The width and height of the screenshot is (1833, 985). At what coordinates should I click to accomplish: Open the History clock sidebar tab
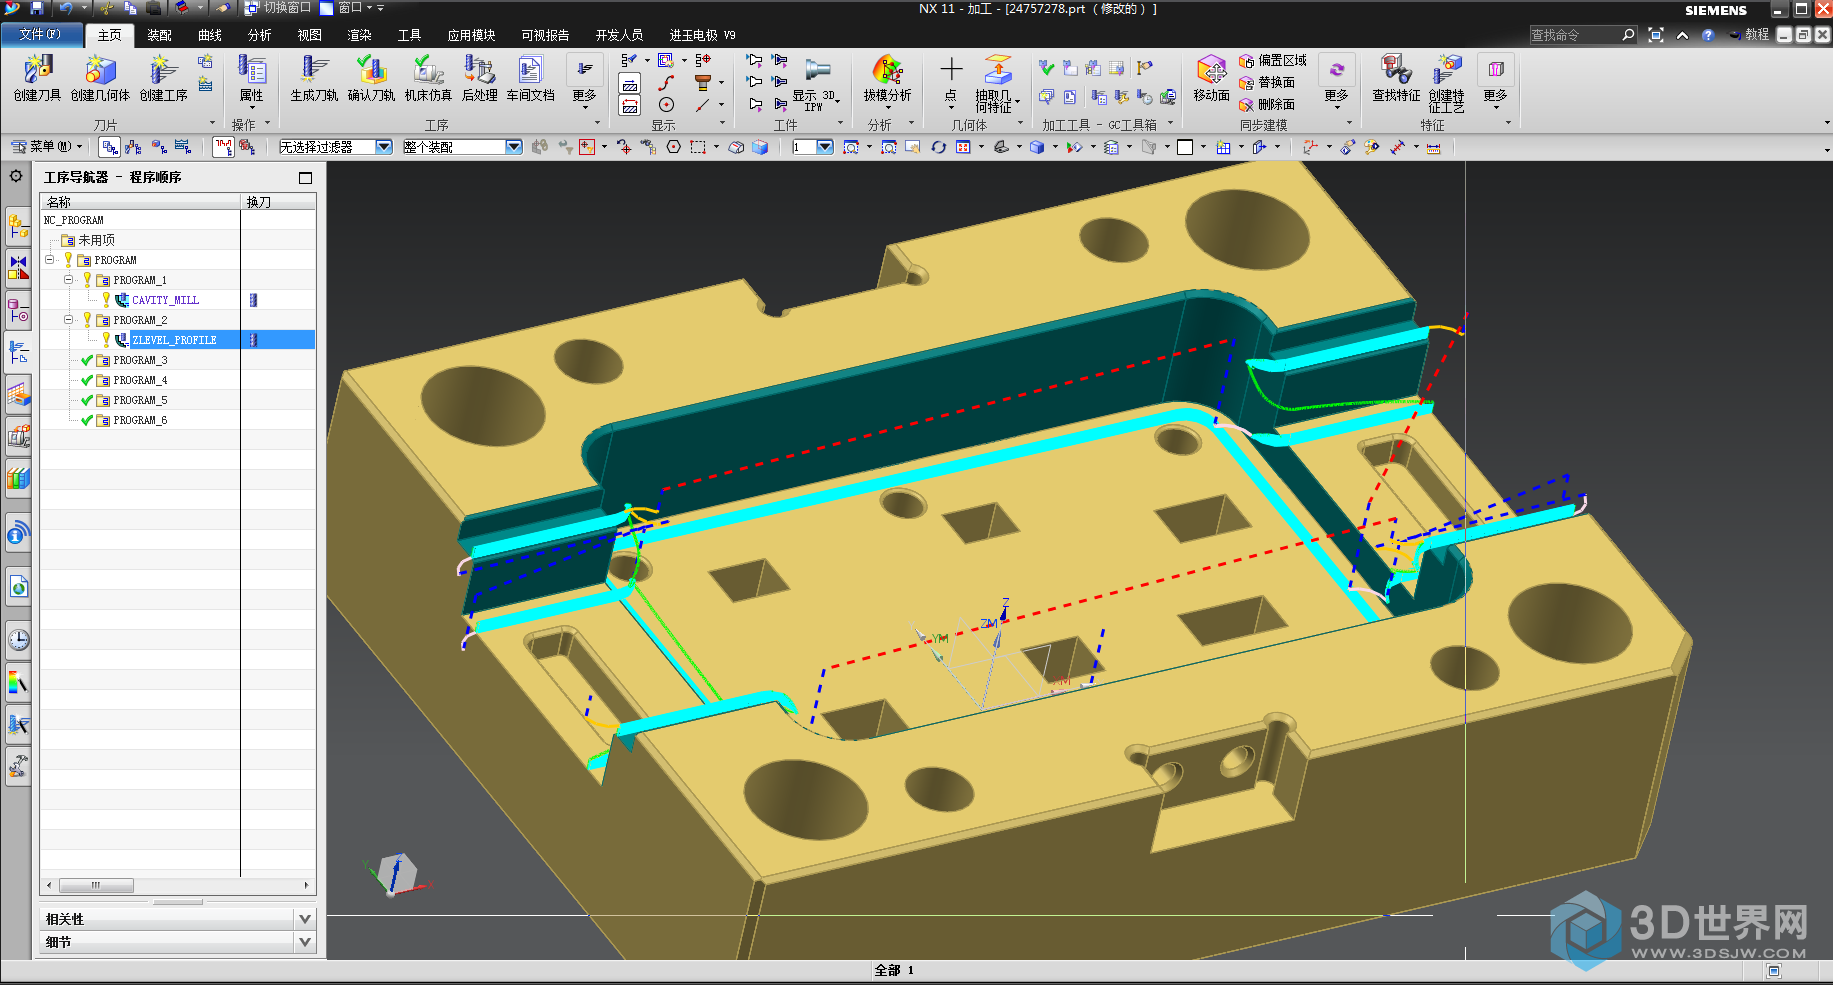[x=18, y=639]
